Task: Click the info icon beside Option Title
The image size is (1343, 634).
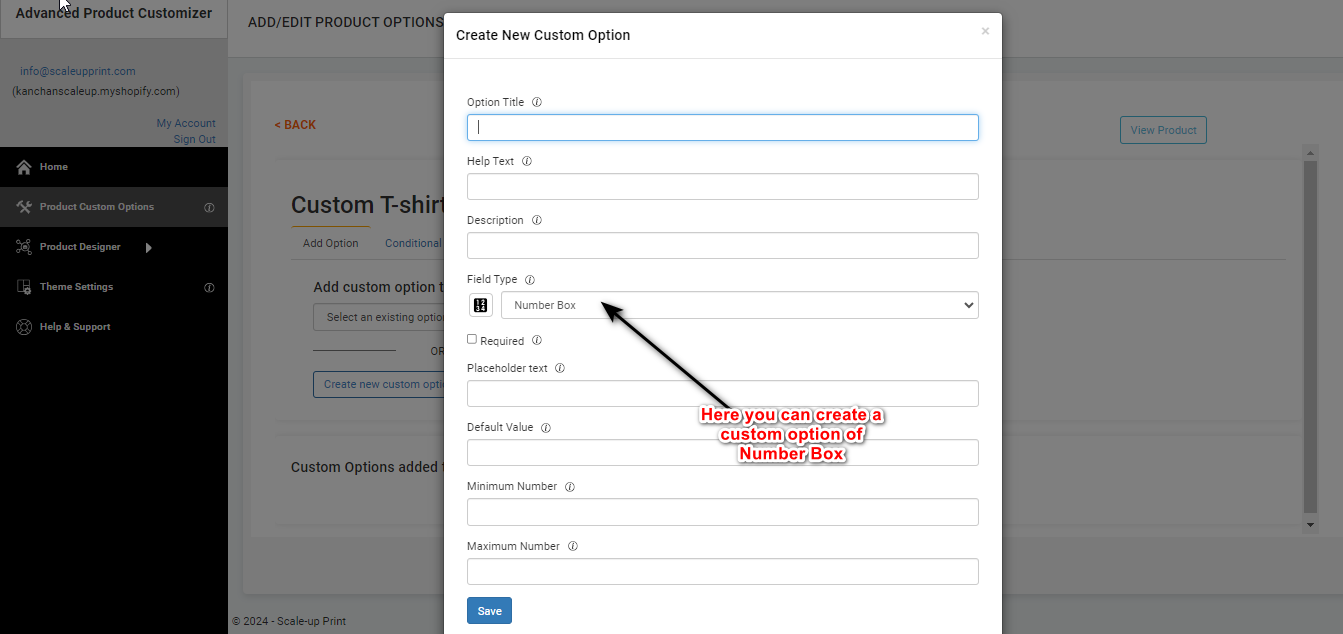Action: point(537,102)
